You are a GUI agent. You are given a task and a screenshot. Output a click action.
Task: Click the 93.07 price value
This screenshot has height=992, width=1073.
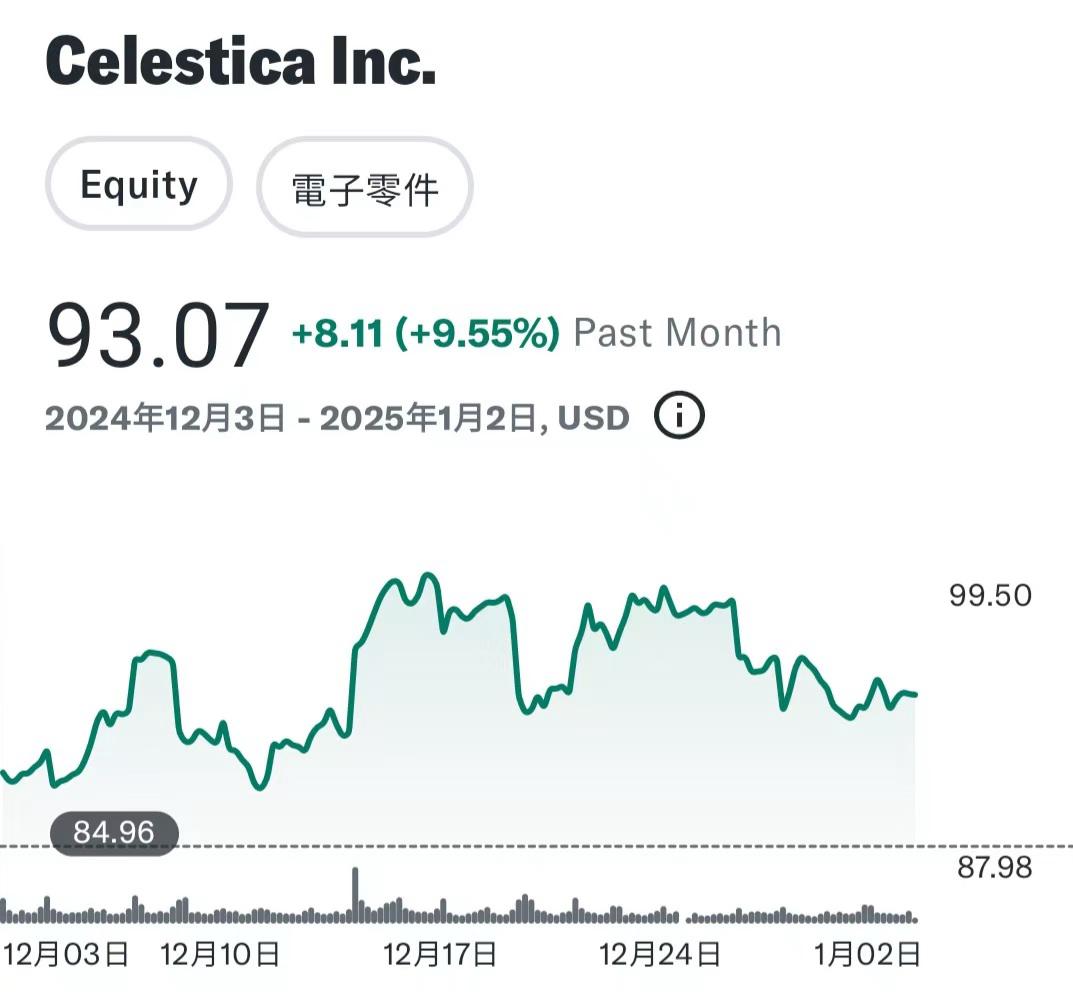pos(158,337)
